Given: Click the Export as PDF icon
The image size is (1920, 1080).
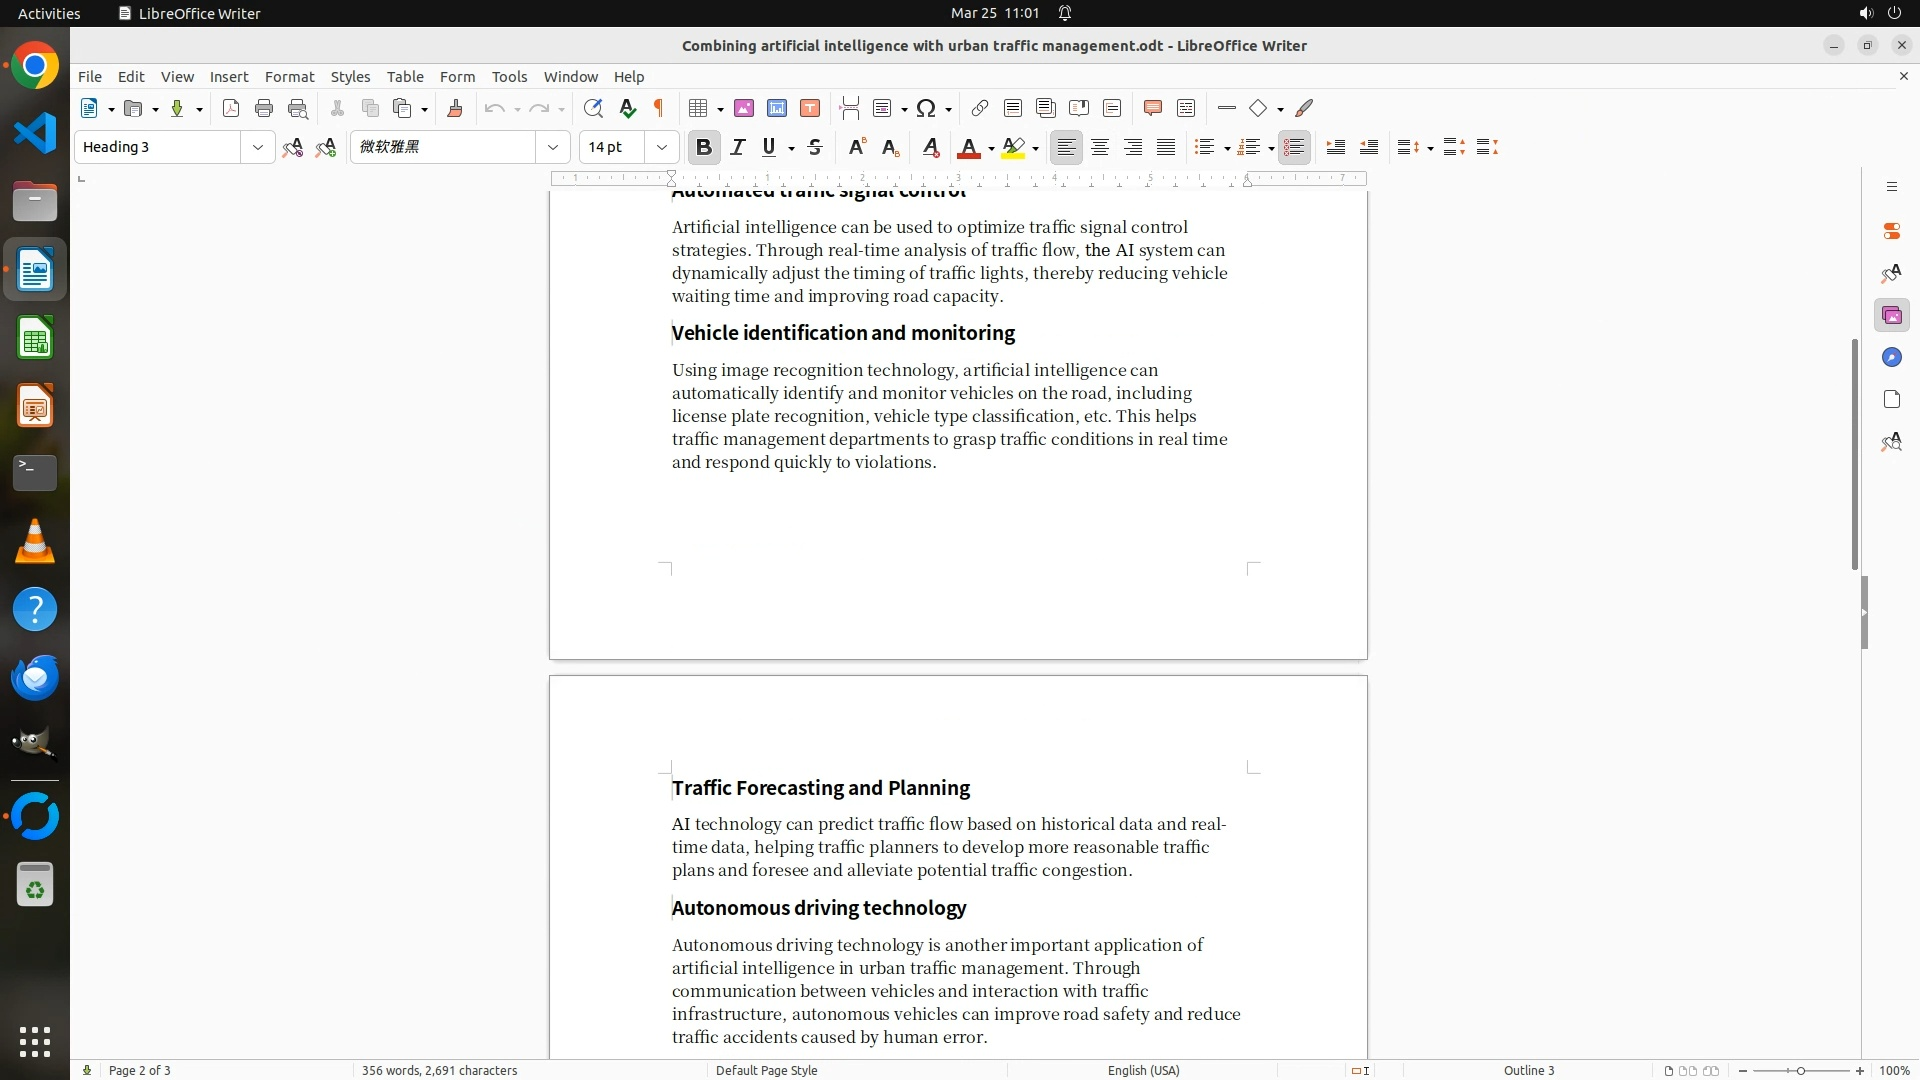Looking at the screenshot, I should click(x=231, y=109).
